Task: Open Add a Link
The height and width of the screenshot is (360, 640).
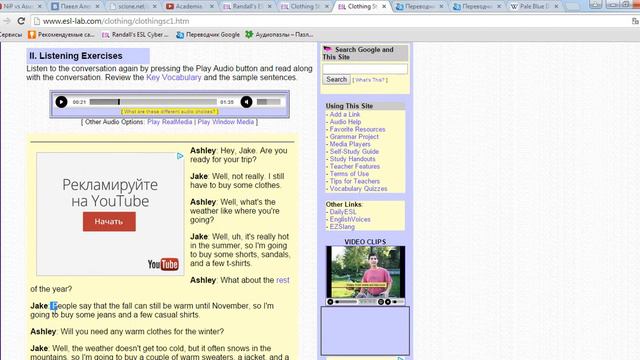Action: [345, 114]
